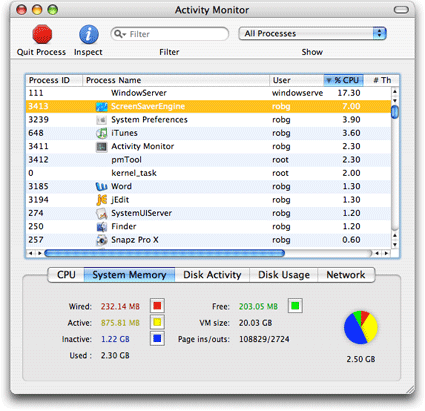Click the Finder icon in process list

101,227
